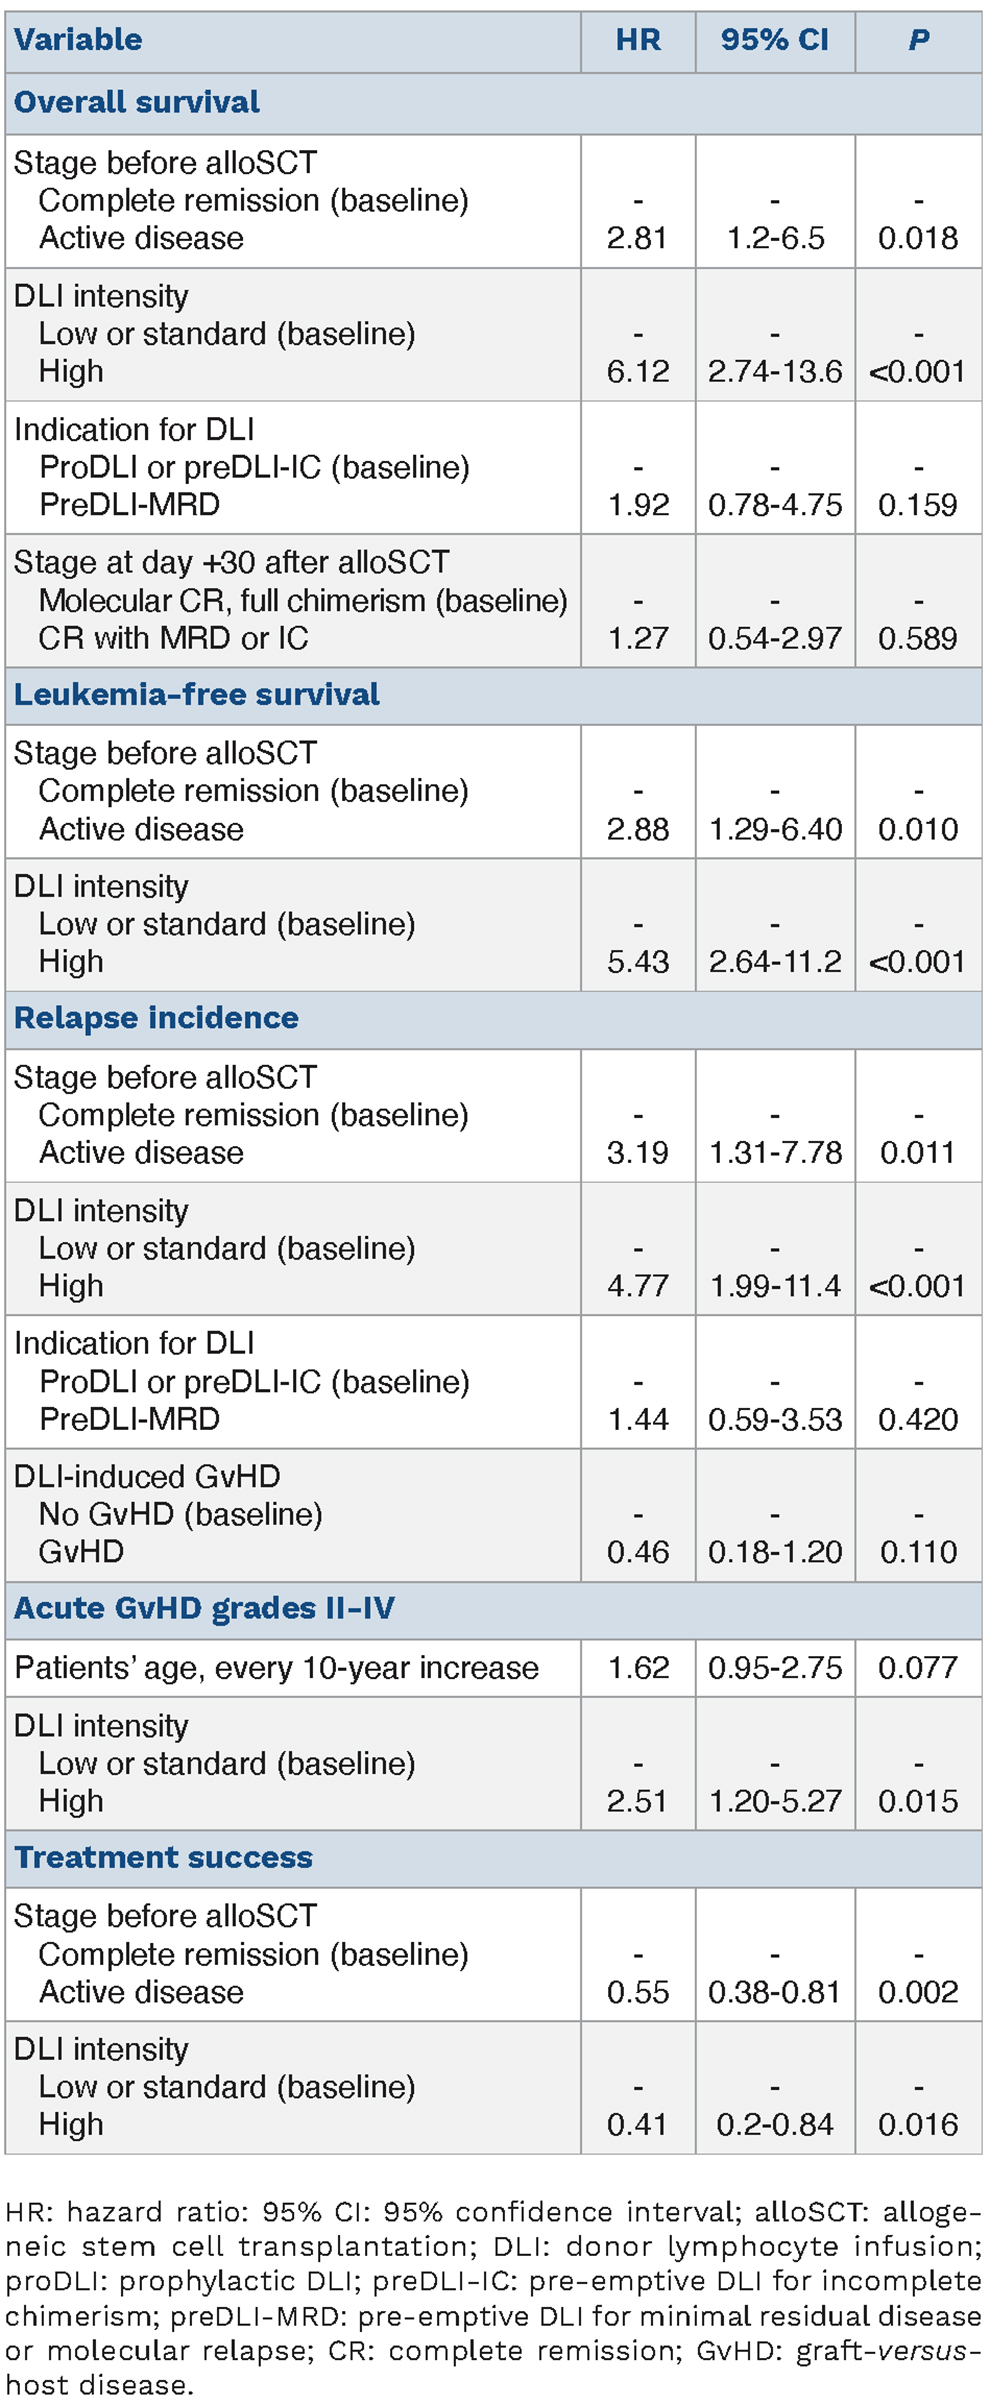
Task: Click the P value 0.589
Action: [x=918, y=638]
